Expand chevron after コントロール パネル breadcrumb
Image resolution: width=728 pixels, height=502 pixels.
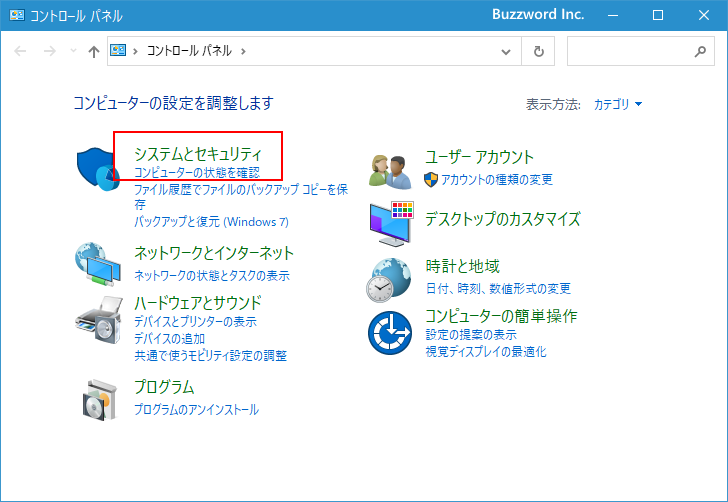click(243, 51)
